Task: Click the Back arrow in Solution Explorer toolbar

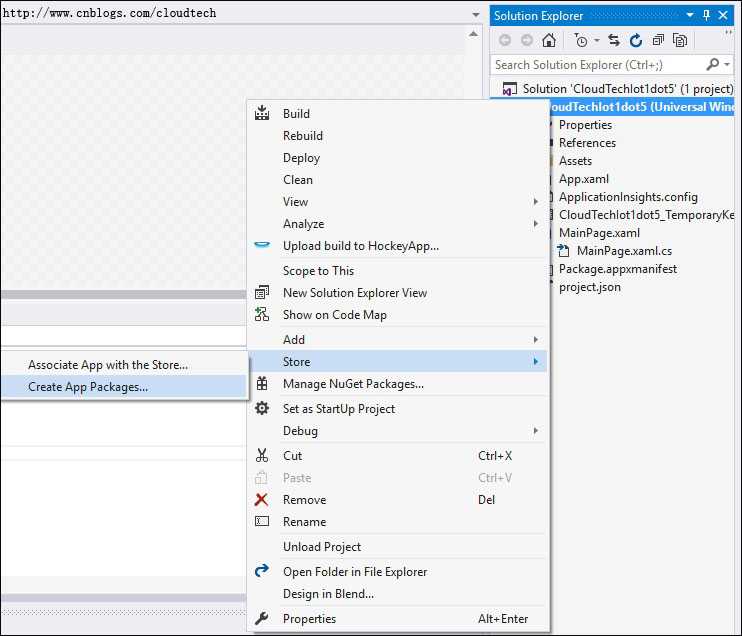Action: pyautogui.click(x=505, y=41)
